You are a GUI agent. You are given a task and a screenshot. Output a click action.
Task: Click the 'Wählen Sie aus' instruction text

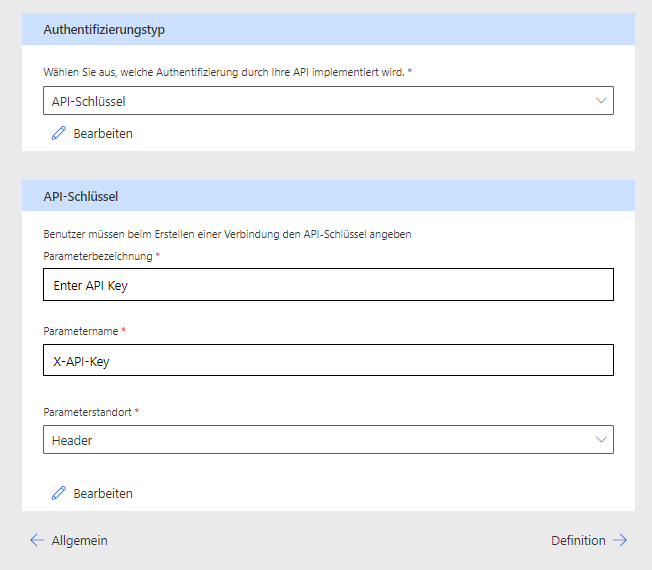pos(225,73)
